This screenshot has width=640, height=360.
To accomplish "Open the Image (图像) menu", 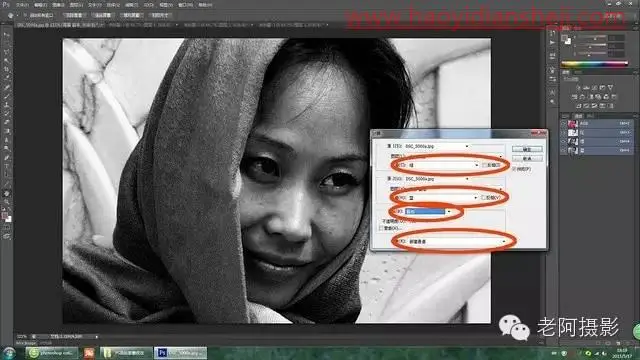I will click(x=58, y=5).
